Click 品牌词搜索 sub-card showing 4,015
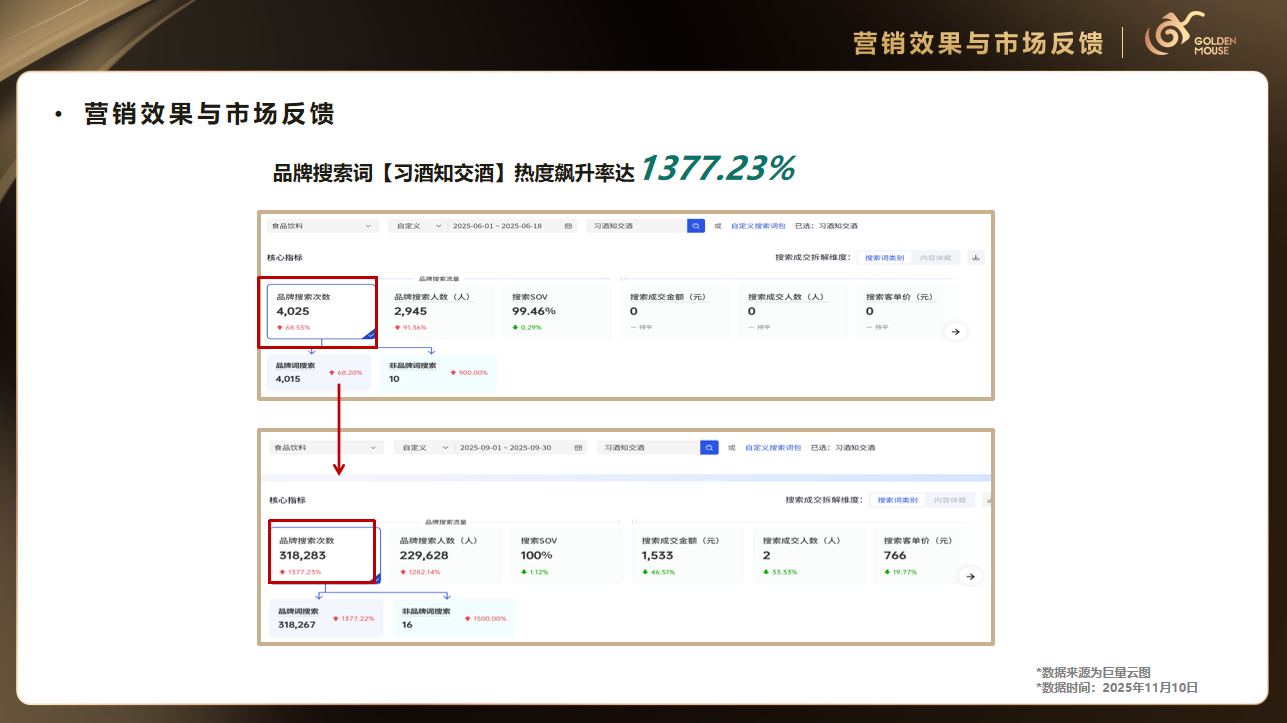The image size is (1287, 723). pyautogui.click(x=319, y=372)
